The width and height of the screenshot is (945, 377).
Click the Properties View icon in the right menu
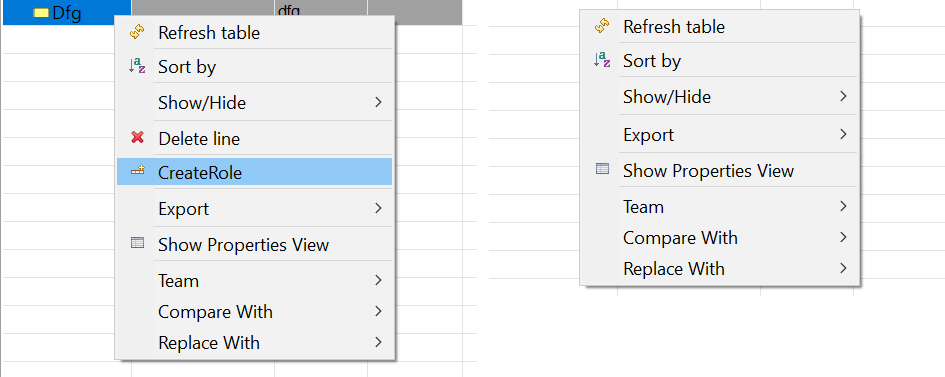[602, 169]
